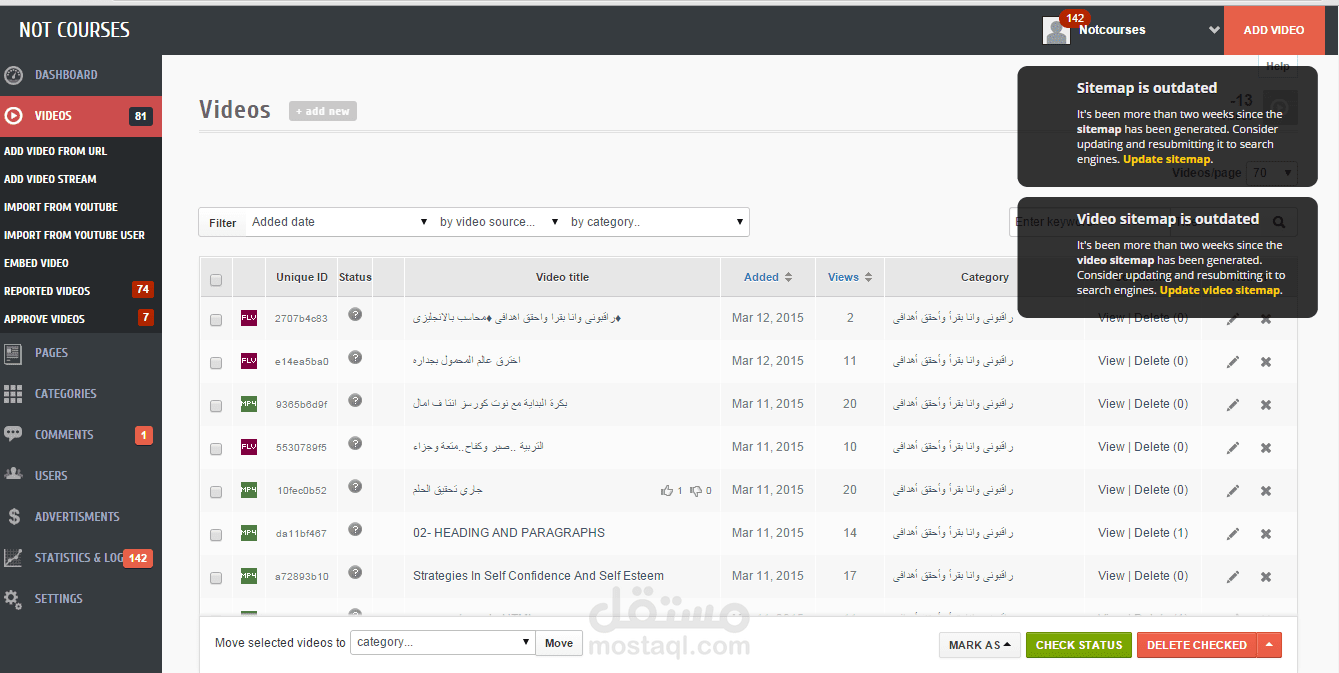1339x673 pixels.
Task: Check the 10fec0b52 row checkbox
Action: [x=216, y=492]
